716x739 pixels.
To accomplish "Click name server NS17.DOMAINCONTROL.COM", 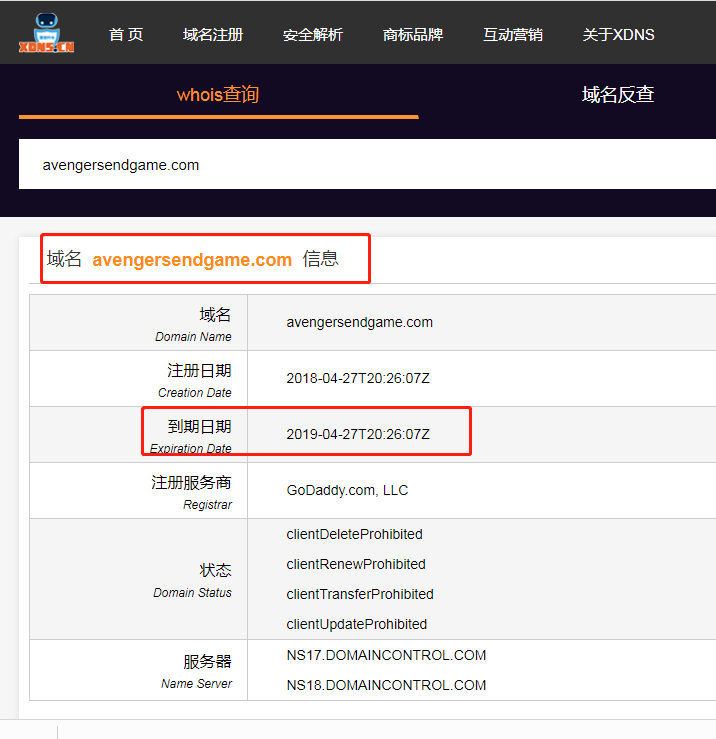I will point(386,655).
